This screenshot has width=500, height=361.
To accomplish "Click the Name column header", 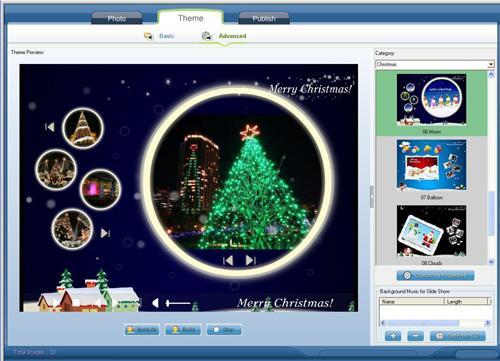I will point(412,301).
